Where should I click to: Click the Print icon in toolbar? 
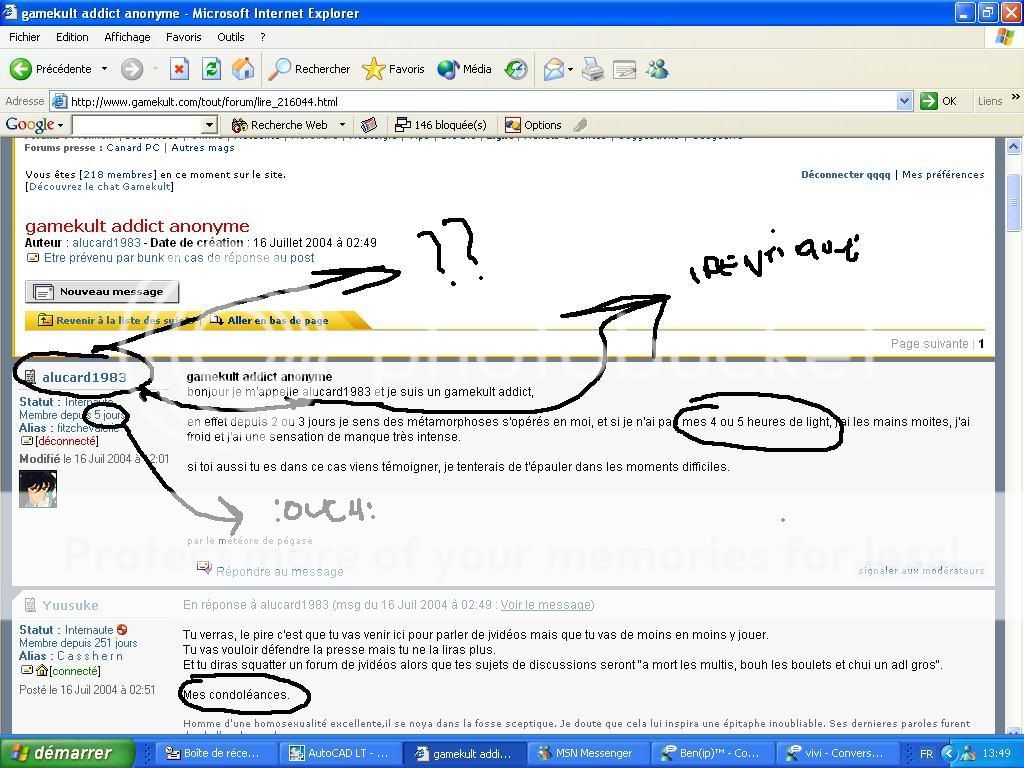point(593,69)
